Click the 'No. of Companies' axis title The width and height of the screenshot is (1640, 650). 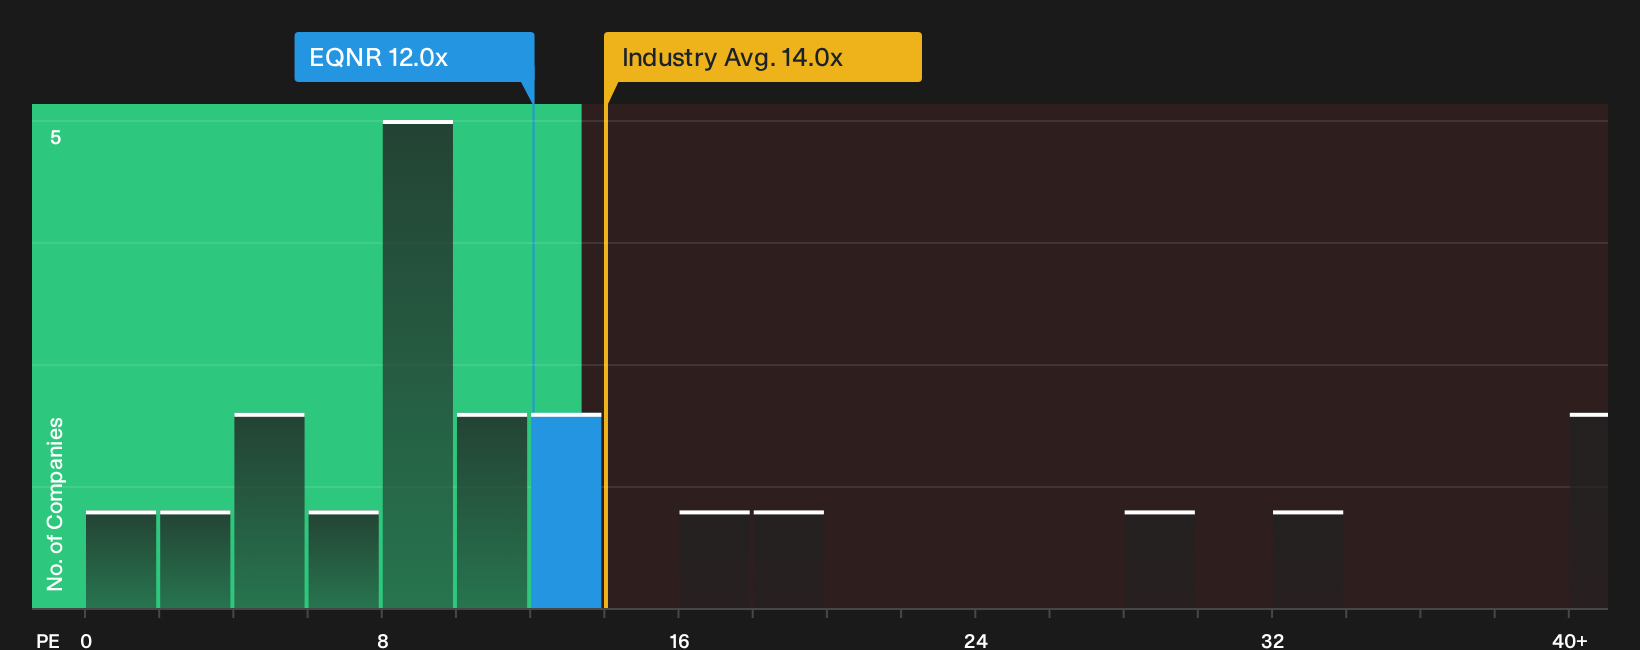click(55, 504)
